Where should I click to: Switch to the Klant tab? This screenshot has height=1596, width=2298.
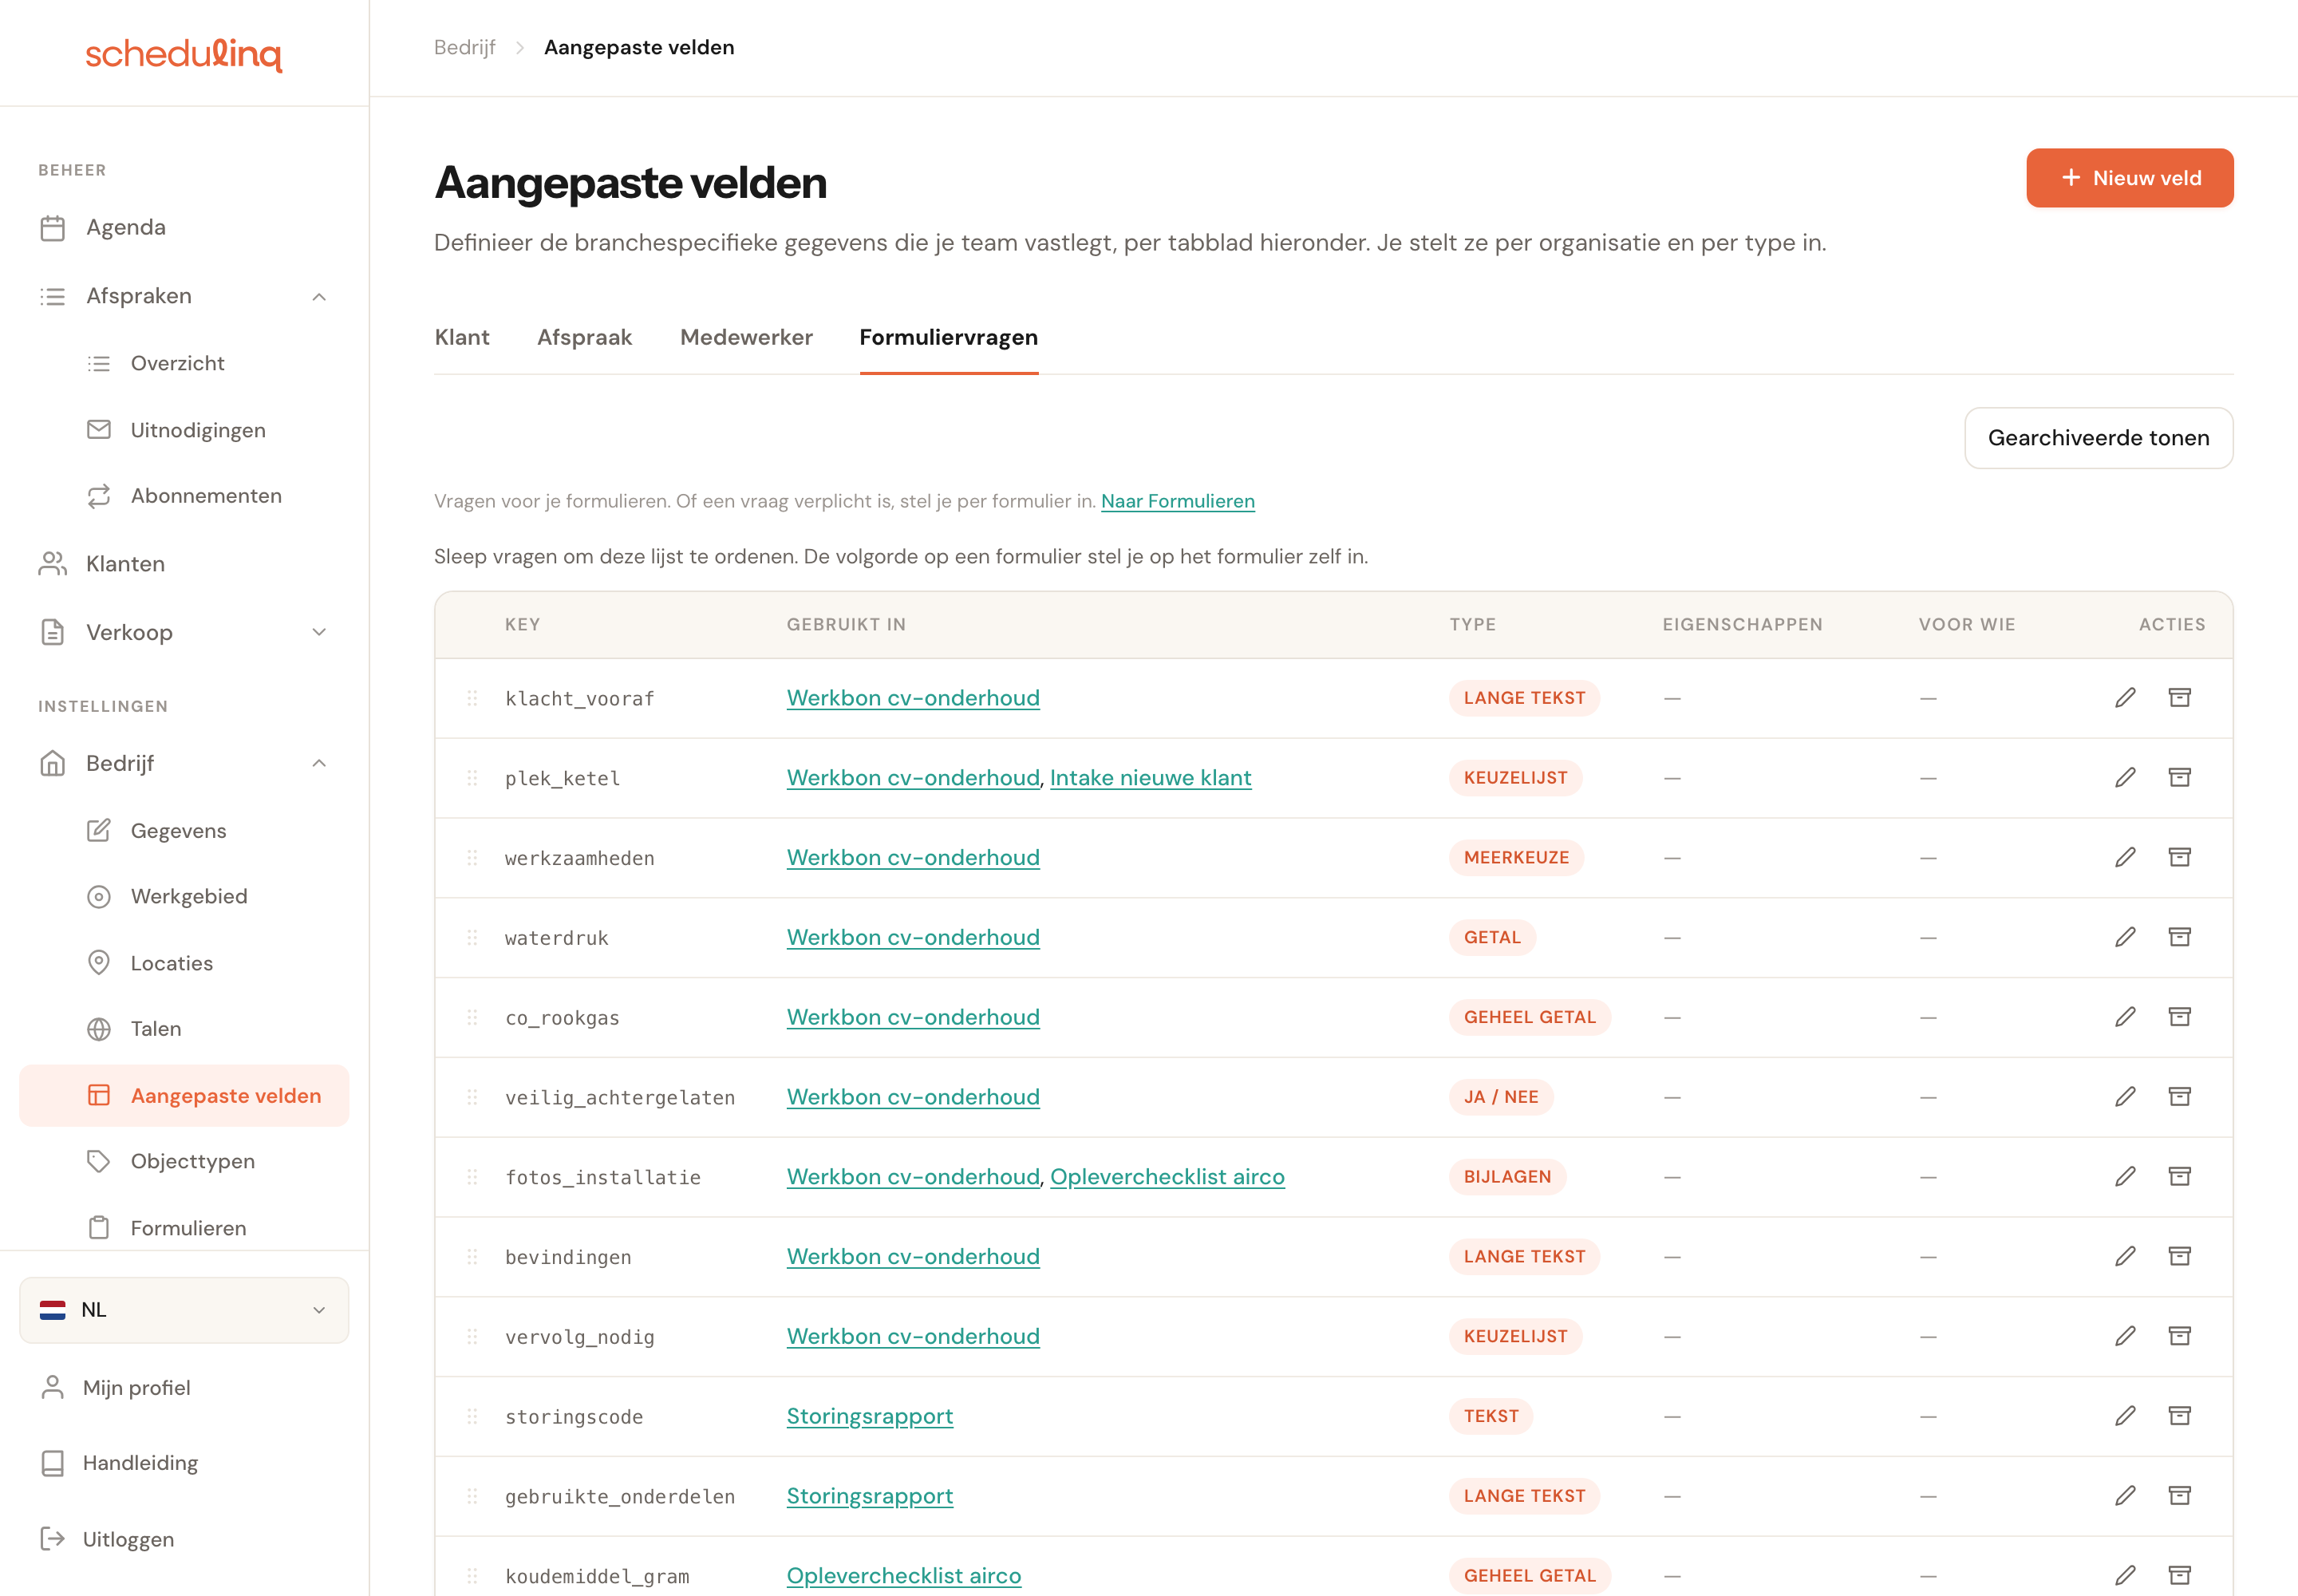(x=462, y=338)
